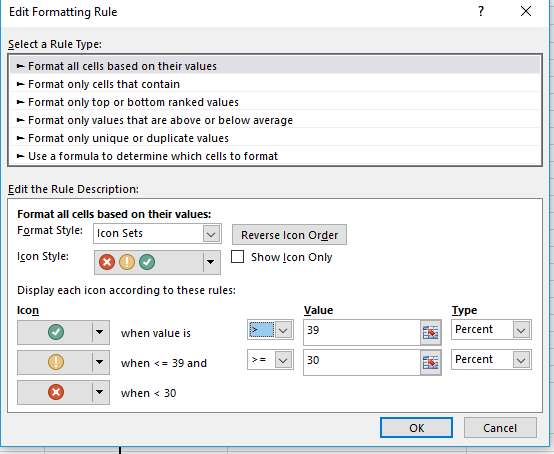Viewport: 554px width, 454px height.
Task: Select Format only top or bottom ranked values
Action: [275, 102]
